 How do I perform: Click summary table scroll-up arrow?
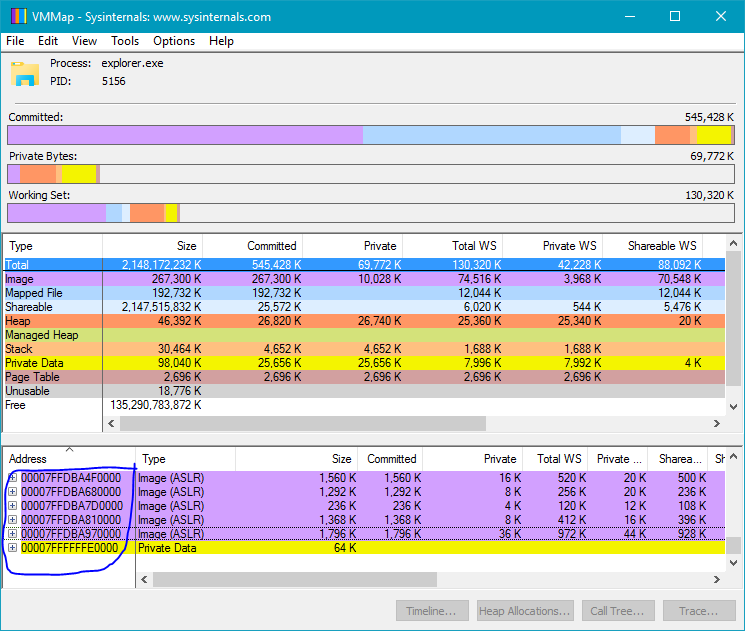point(733,243)
